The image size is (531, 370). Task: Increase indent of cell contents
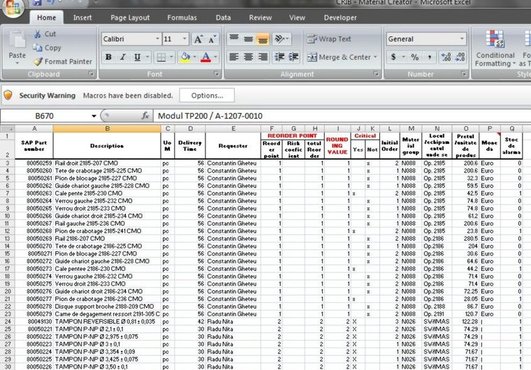pyautogui.click(x=294, y=57)
